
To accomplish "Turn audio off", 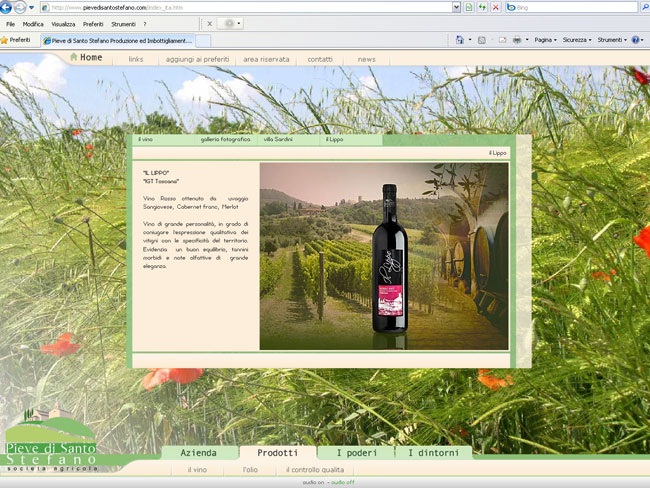I will tap(343, 483).
